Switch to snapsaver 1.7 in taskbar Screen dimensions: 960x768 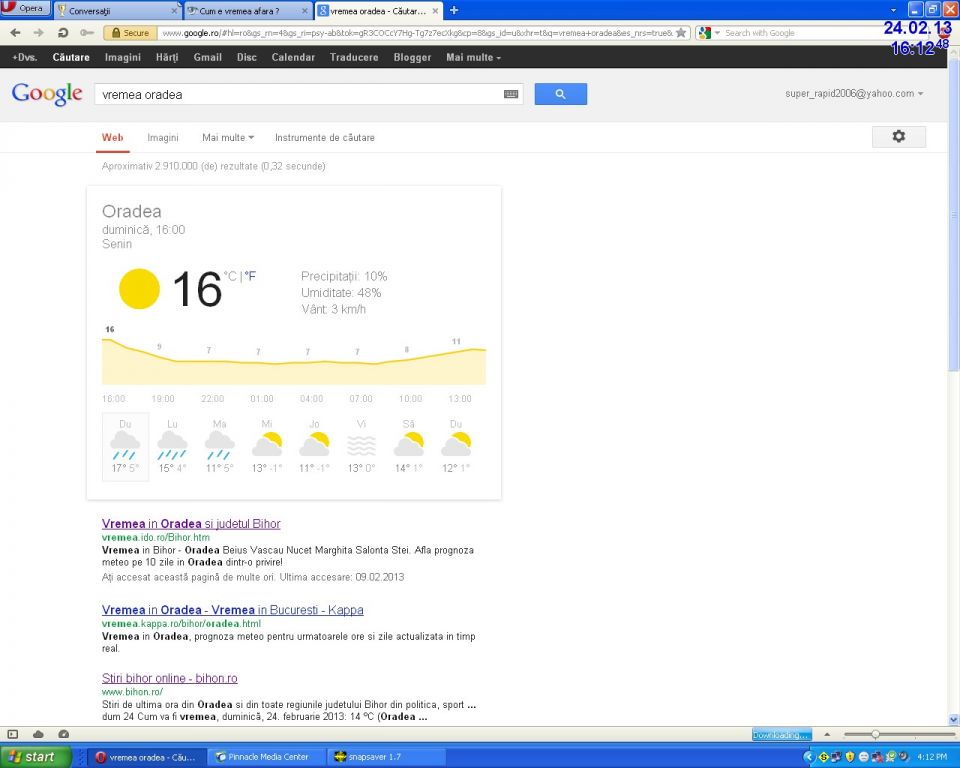pyautogui.click(x=386, y=757)
